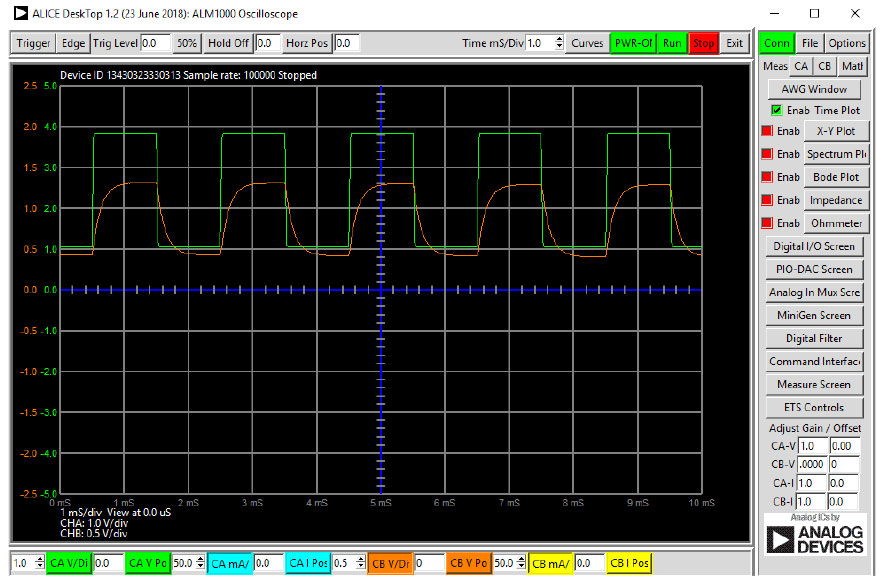This screenshot has width=886, height=582.
Task: Click the Exit button
Action: tap(734, 44)
